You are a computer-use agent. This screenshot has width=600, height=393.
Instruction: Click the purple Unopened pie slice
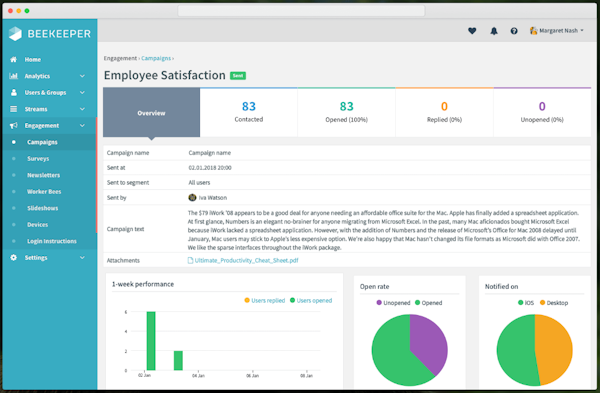pyautogui.click(x=427, y=341)
